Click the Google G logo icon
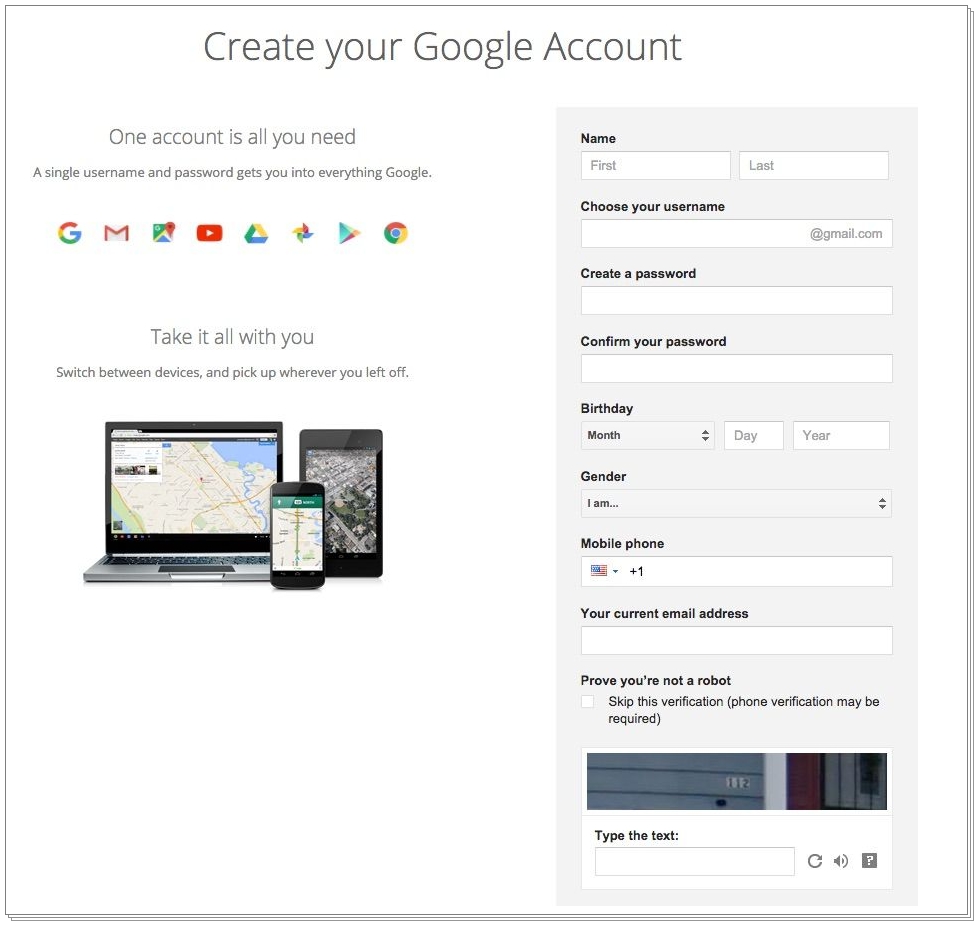 [69, 234]
